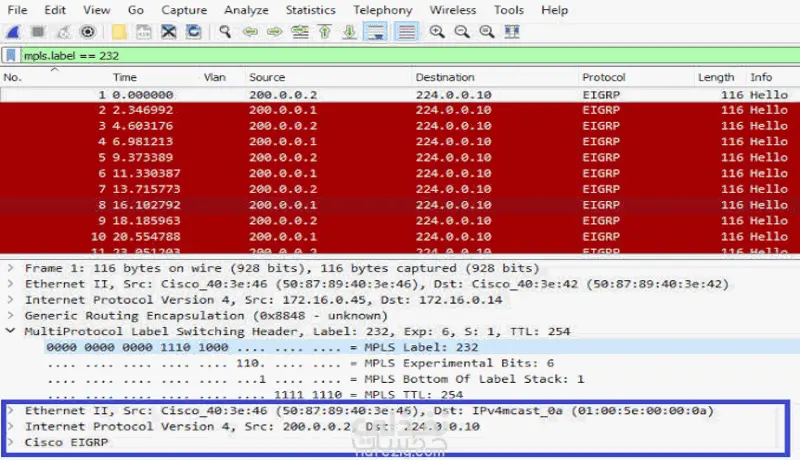Start capturing packets with the shark fin icon

(x=13, y=32)
